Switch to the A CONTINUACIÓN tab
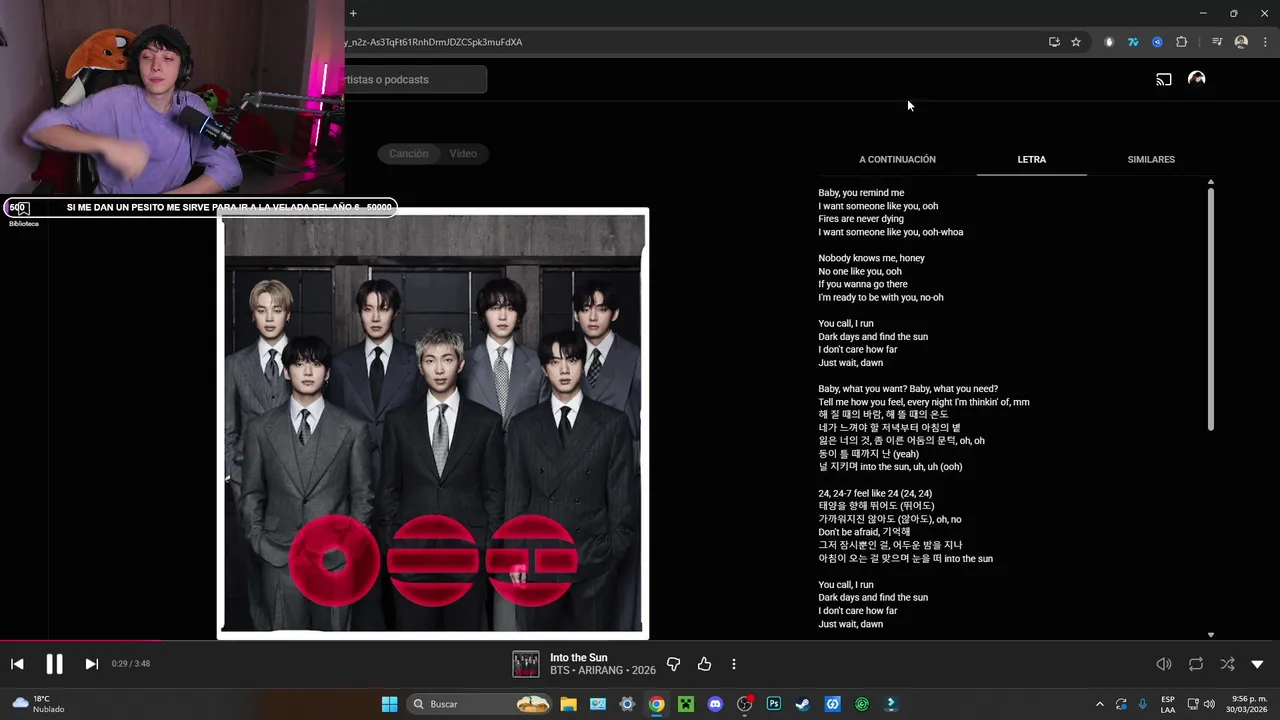The image size is (1280, 720). [897, 159]
